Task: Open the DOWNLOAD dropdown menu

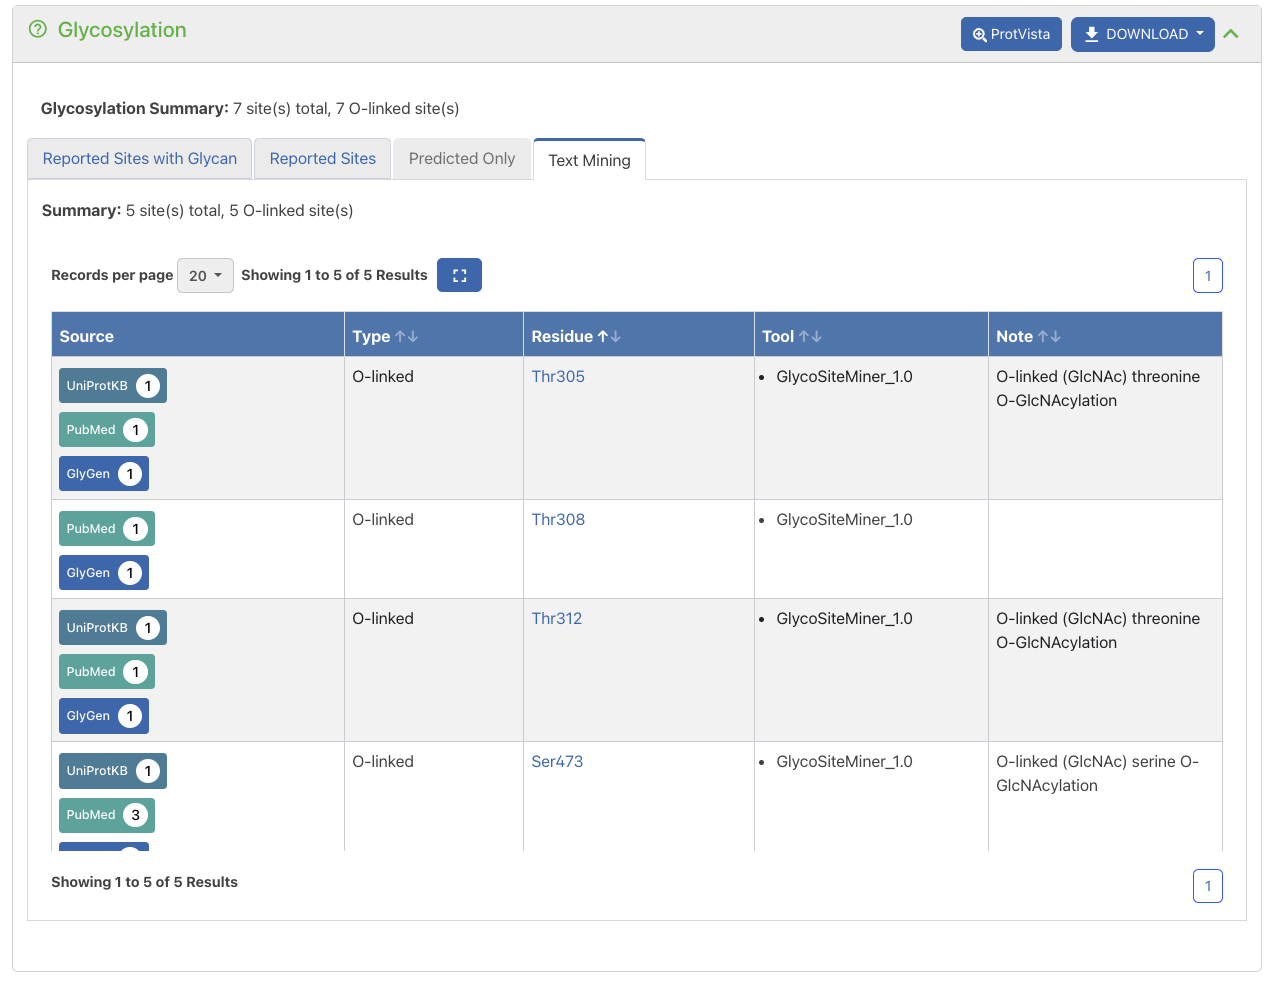Action: click(x=1142, y=34)
